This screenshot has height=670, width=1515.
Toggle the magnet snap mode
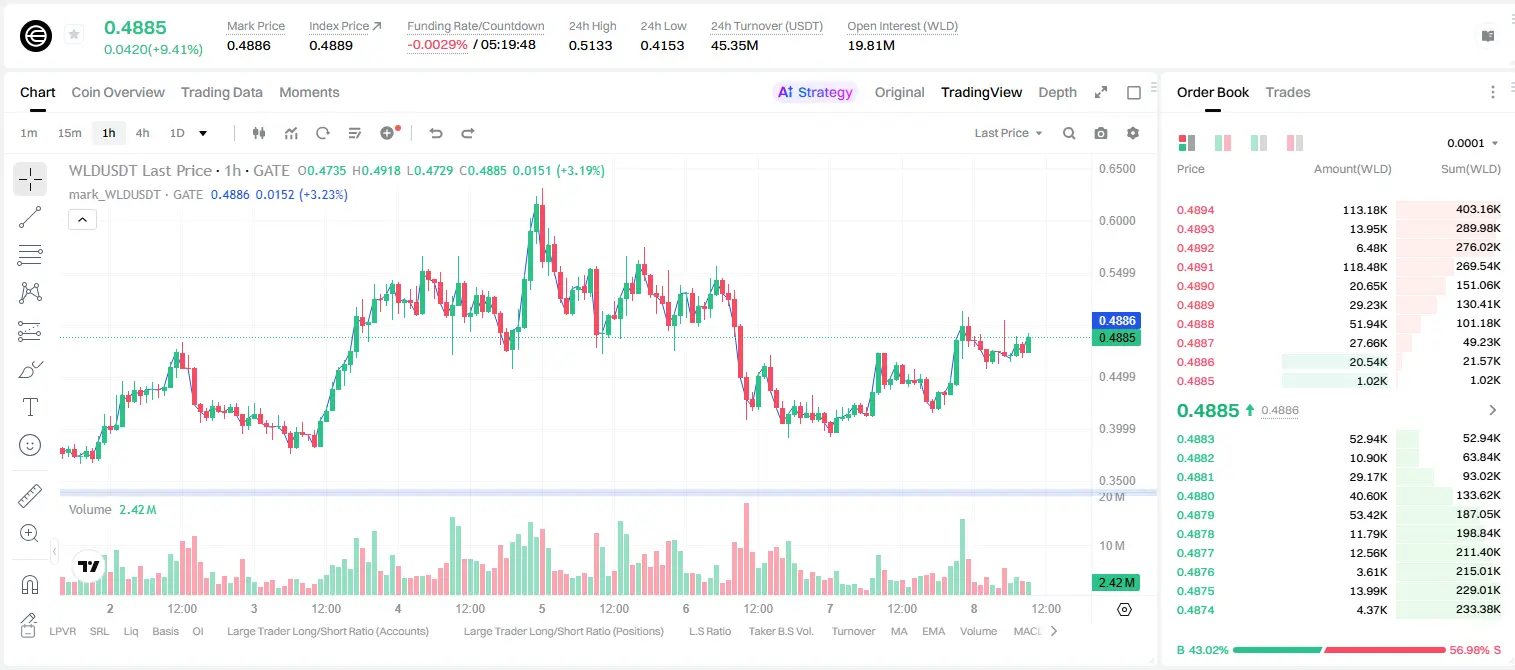(30, 584)
